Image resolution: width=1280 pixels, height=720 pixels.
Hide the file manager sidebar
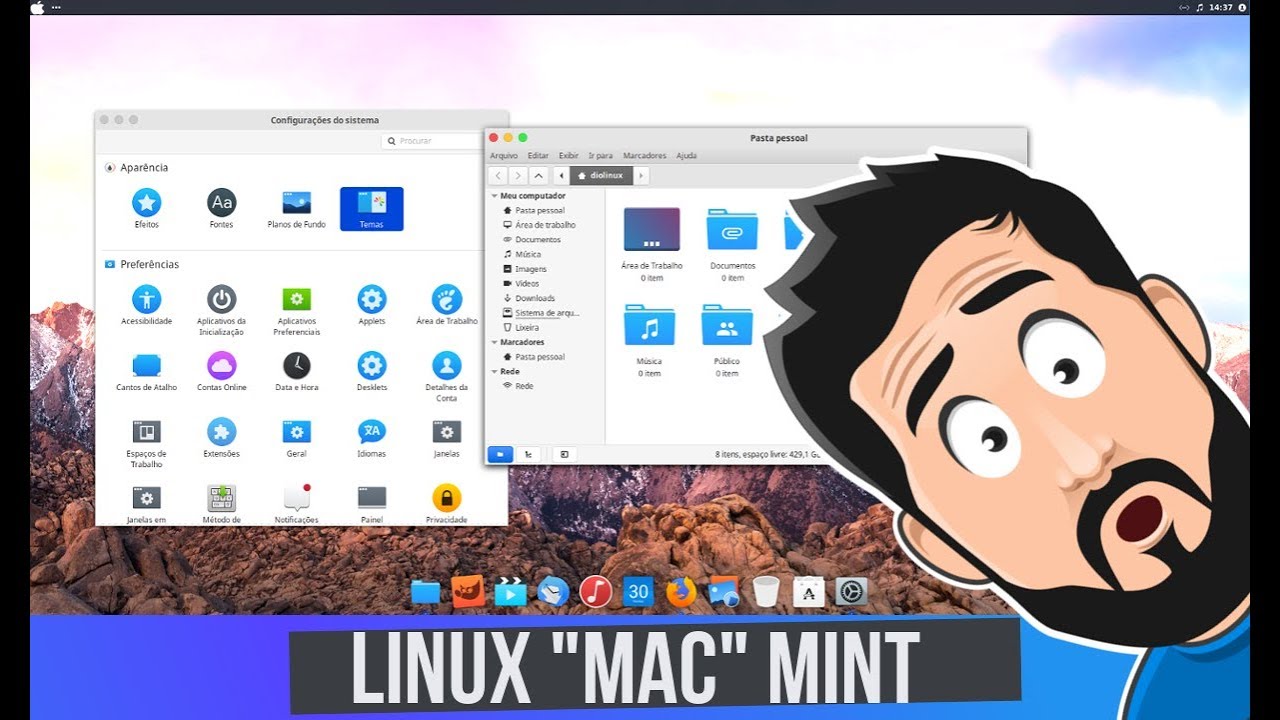click(x=564, y=454)
